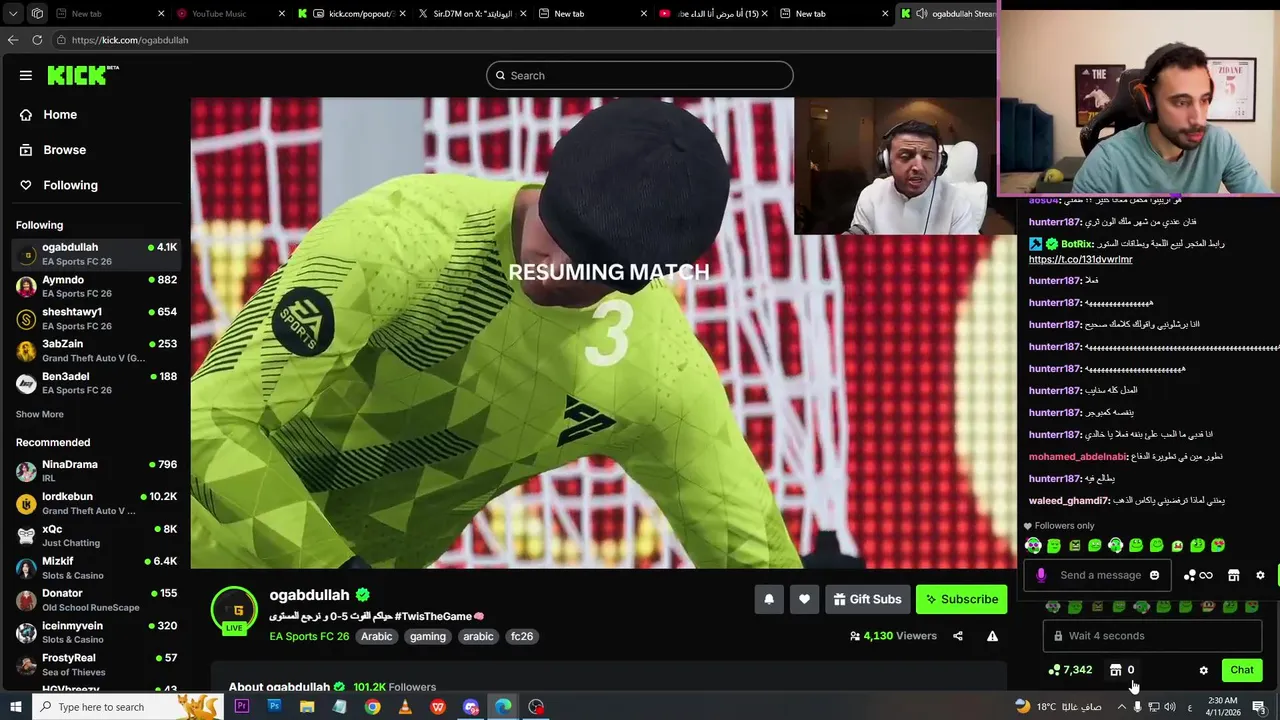
Task: Click the EA Sports FC 26 category link
Action: point(309,636)
